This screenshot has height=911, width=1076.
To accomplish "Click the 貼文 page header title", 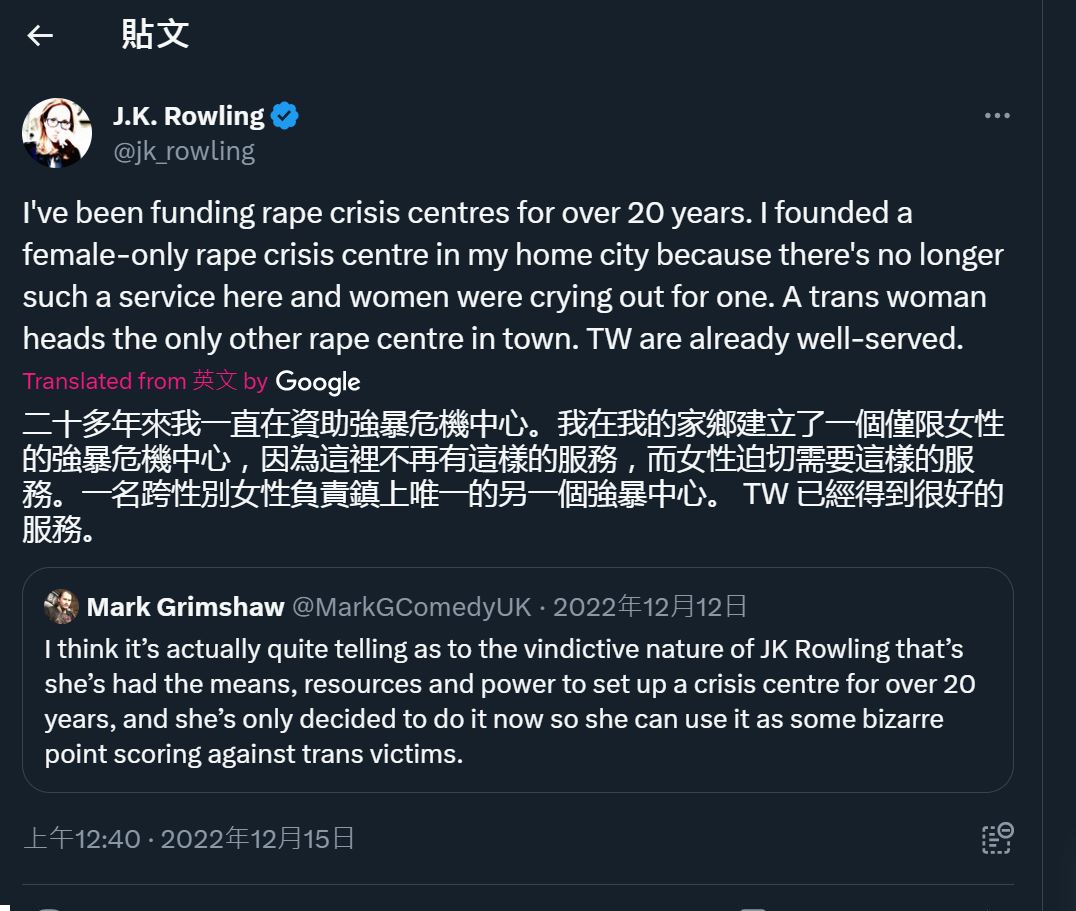I will 155,35.
